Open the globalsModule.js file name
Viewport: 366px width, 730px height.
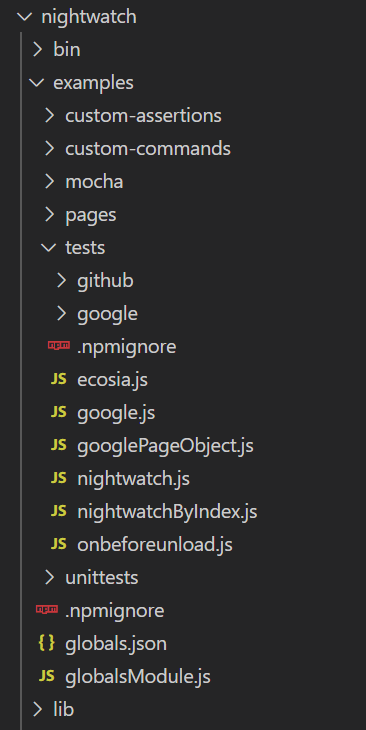138,677
